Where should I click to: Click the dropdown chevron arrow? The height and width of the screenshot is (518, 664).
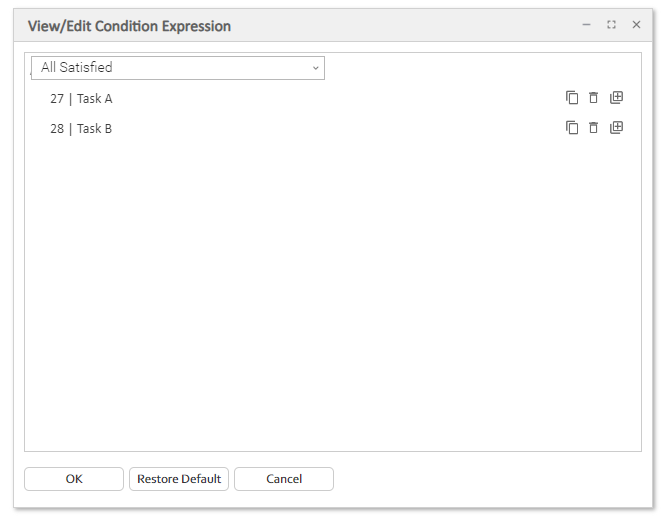[316, 68]
